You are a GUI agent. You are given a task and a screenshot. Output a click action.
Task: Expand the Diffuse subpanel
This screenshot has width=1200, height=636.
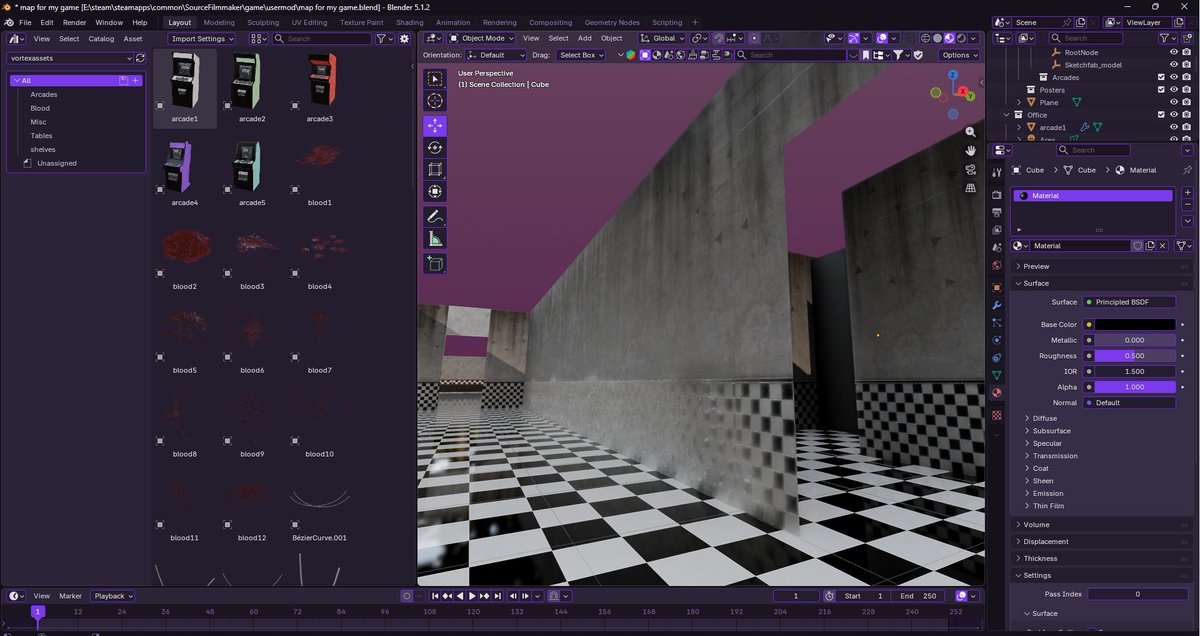point(1044,418)
